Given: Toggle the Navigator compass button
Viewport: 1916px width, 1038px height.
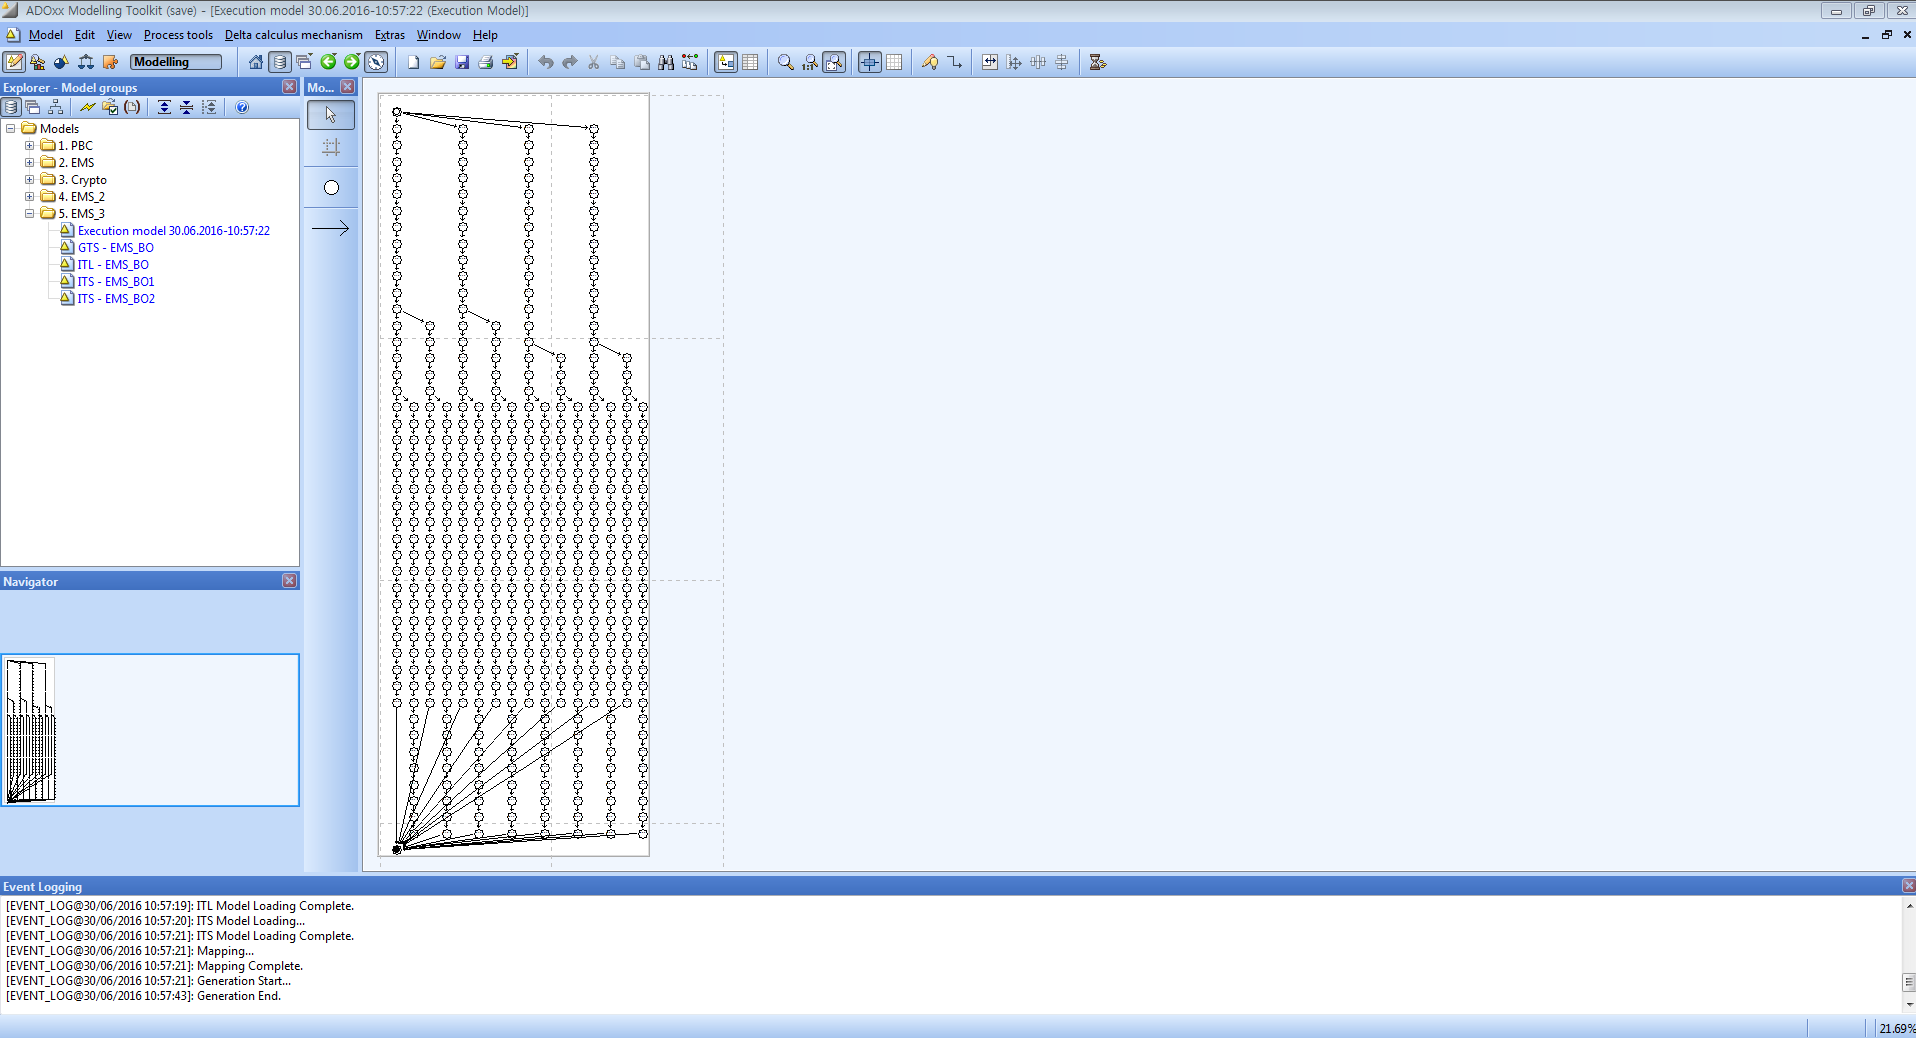Looking at the screenshot, I should tap(376, 62).
